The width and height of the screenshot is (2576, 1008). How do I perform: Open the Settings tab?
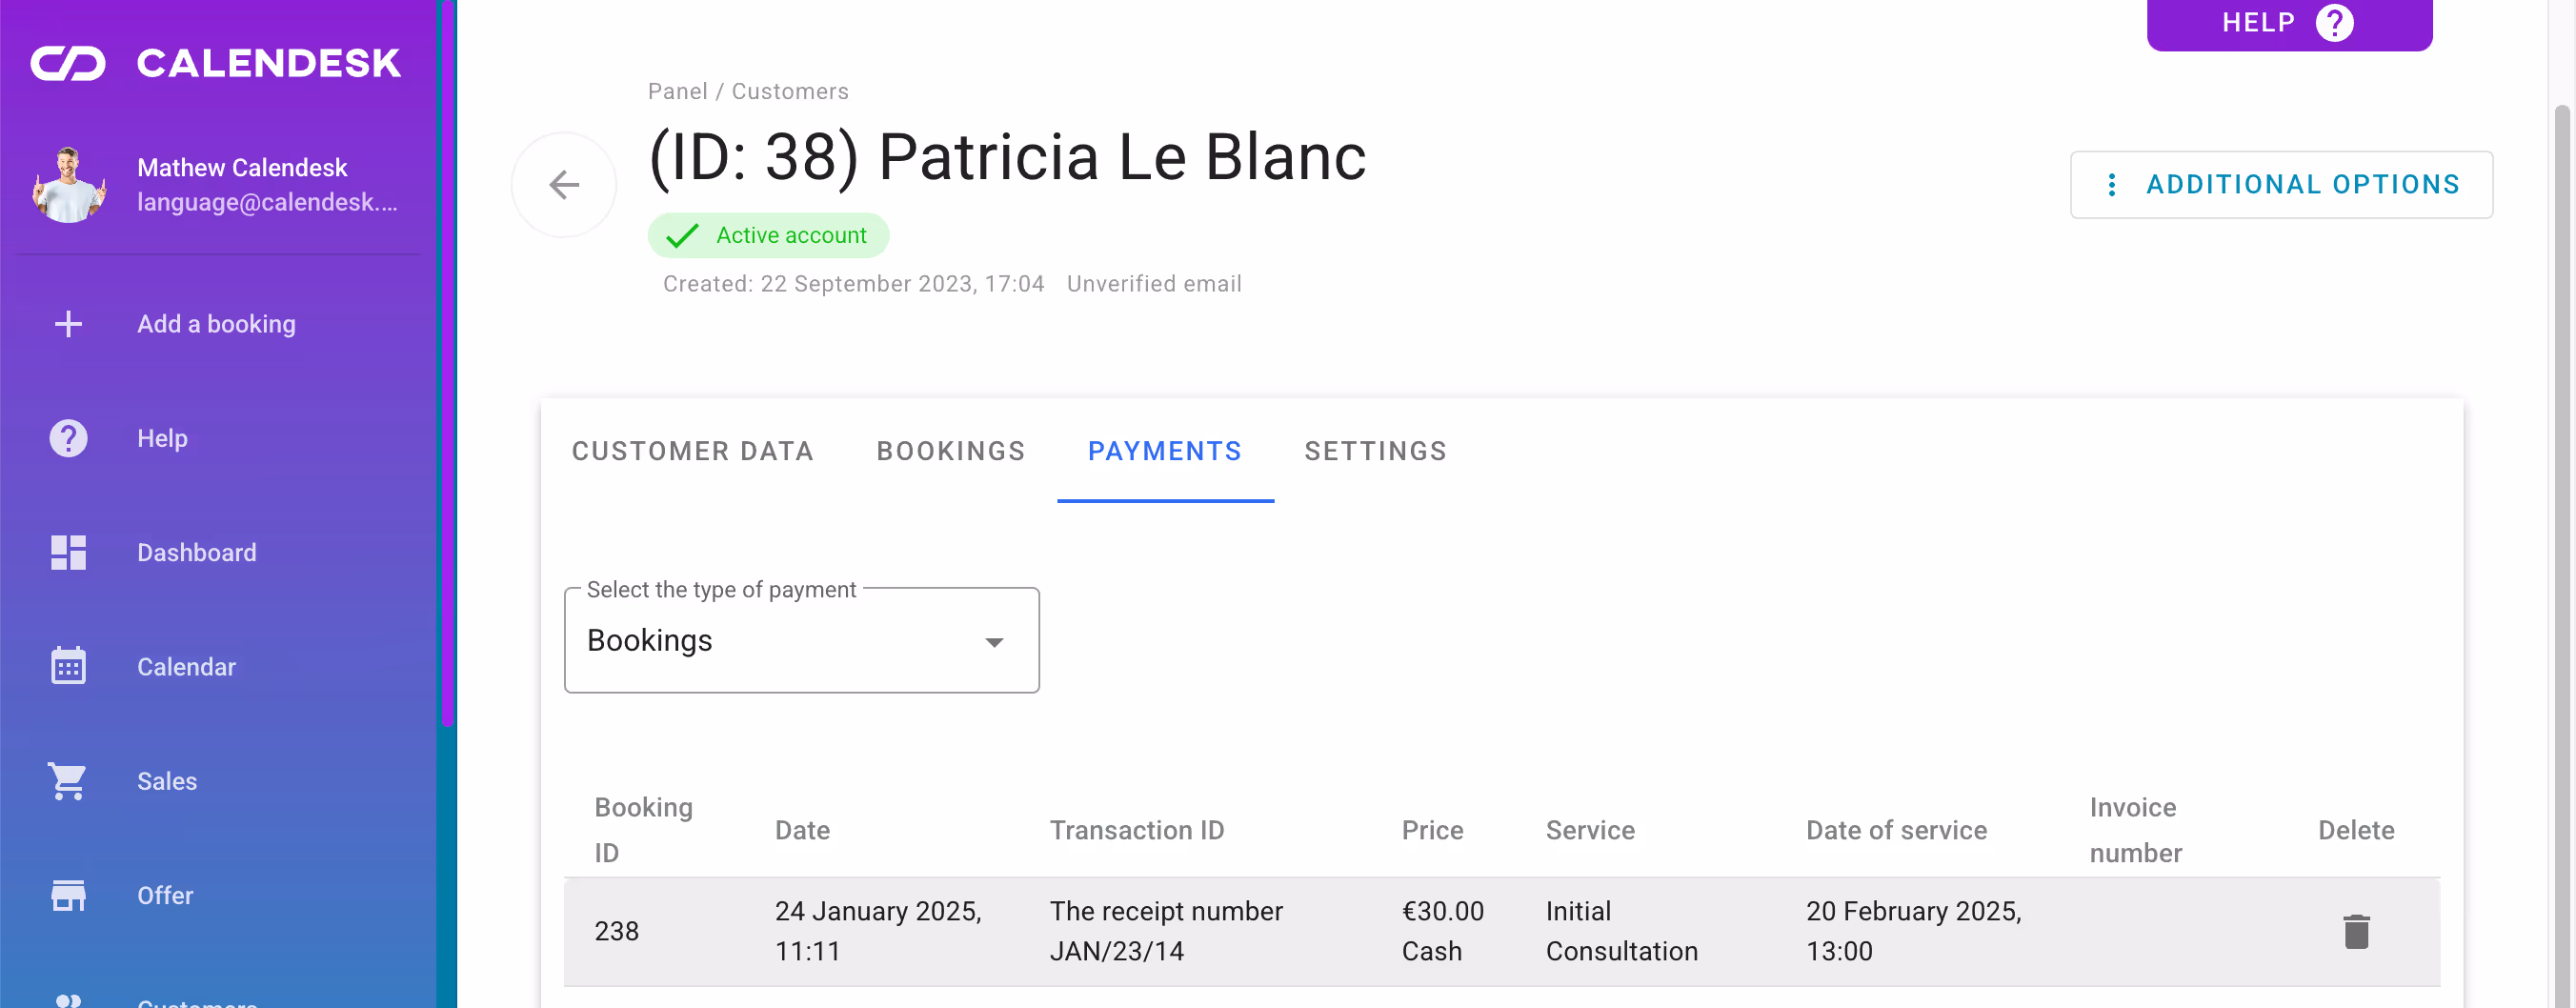1375,451
